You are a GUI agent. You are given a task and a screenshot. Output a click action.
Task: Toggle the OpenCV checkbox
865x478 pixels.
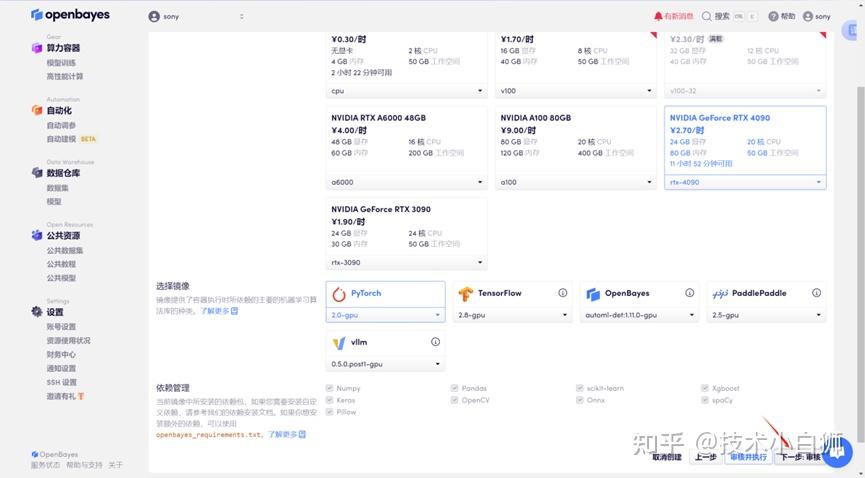point(455,400)
